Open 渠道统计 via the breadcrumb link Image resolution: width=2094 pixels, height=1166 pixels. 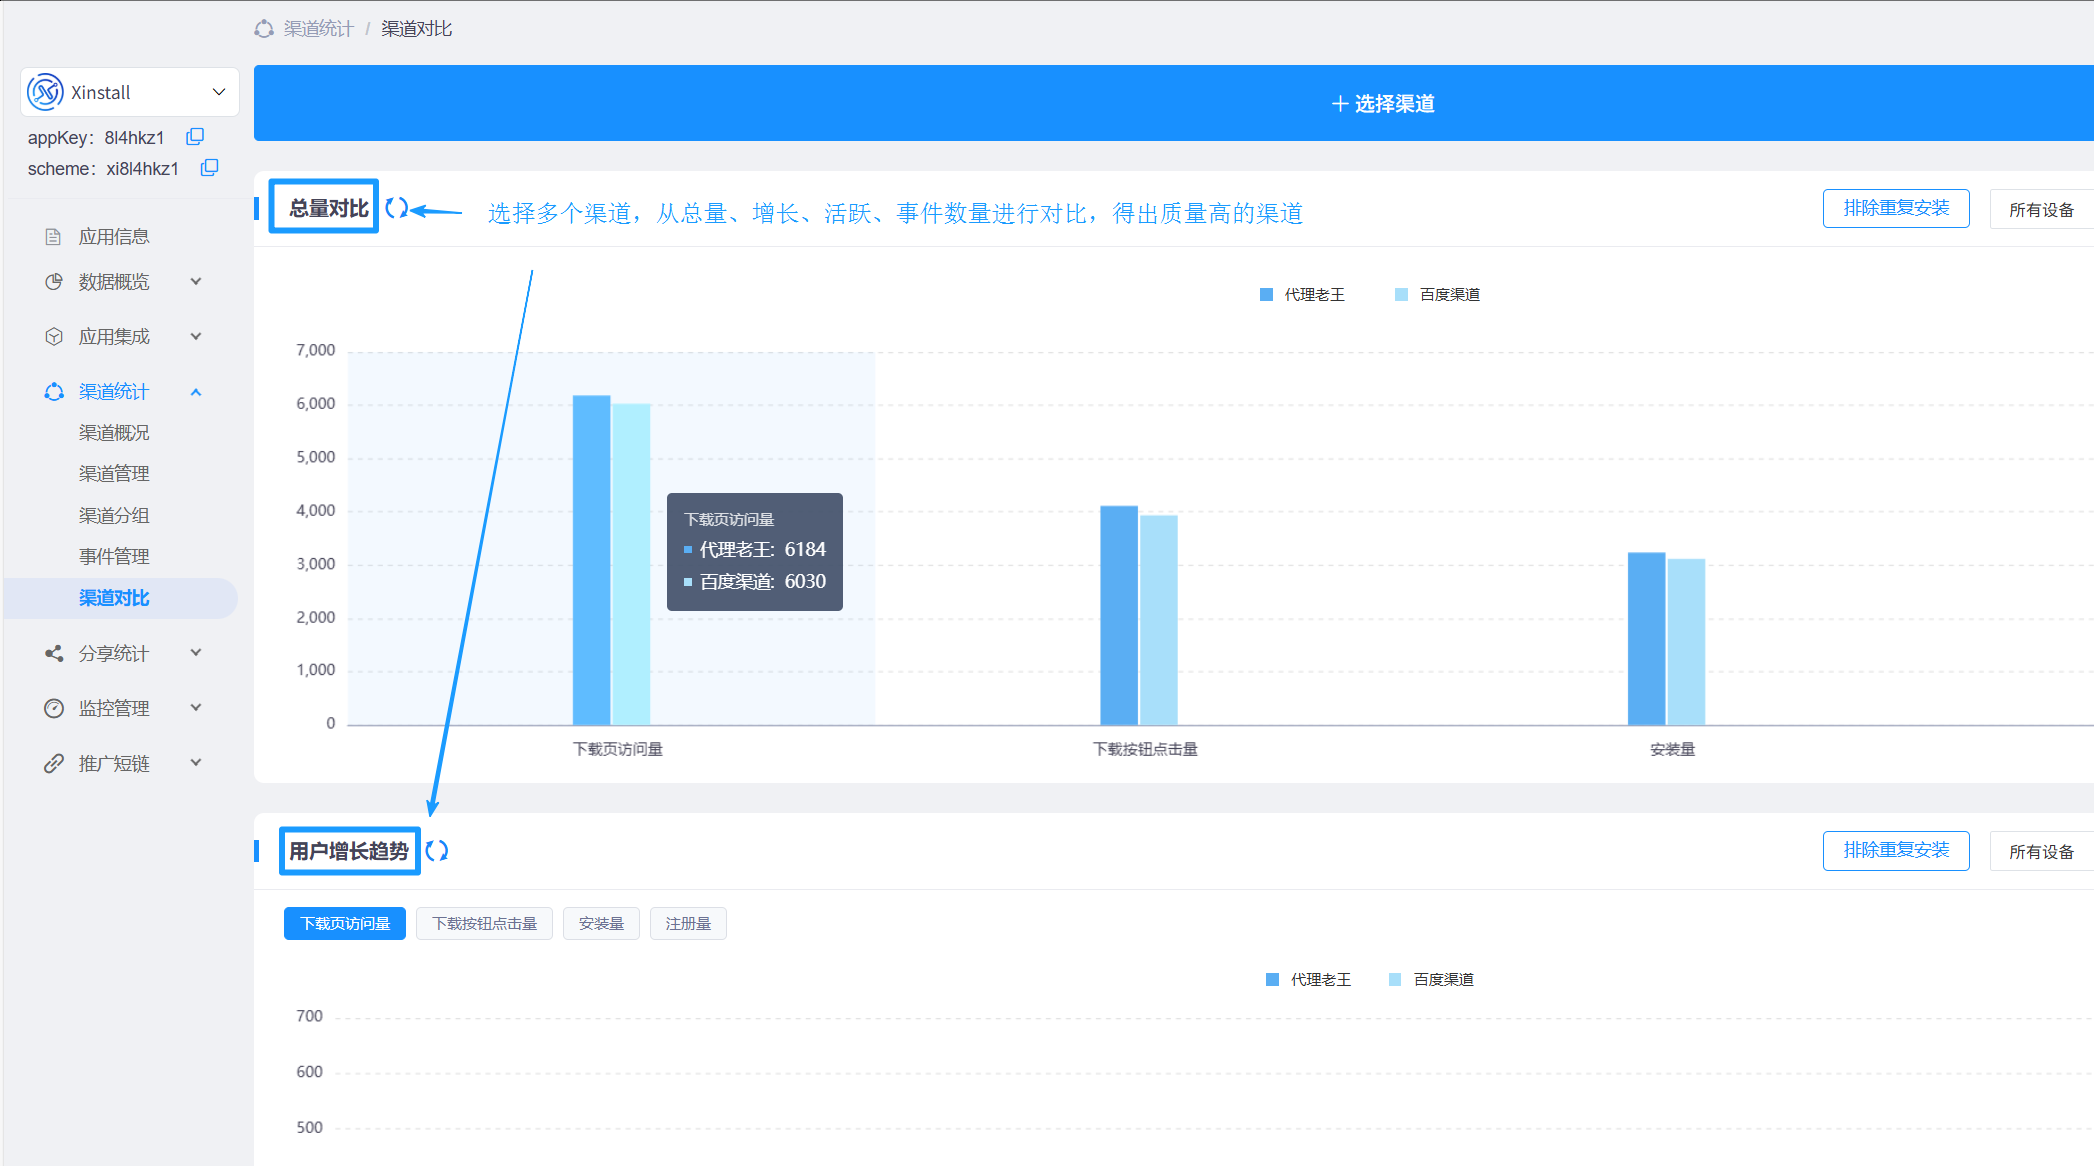tap(317, 28)
